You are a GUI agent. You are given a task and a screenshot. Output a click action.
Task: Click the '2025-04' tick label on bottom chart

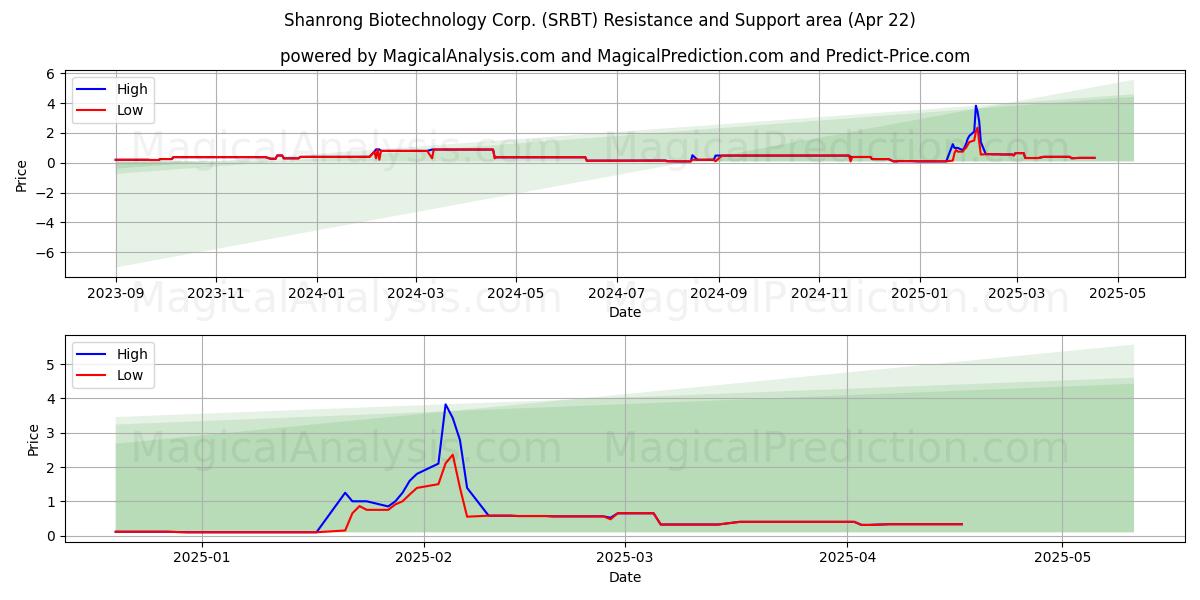(x=847, y=558)
